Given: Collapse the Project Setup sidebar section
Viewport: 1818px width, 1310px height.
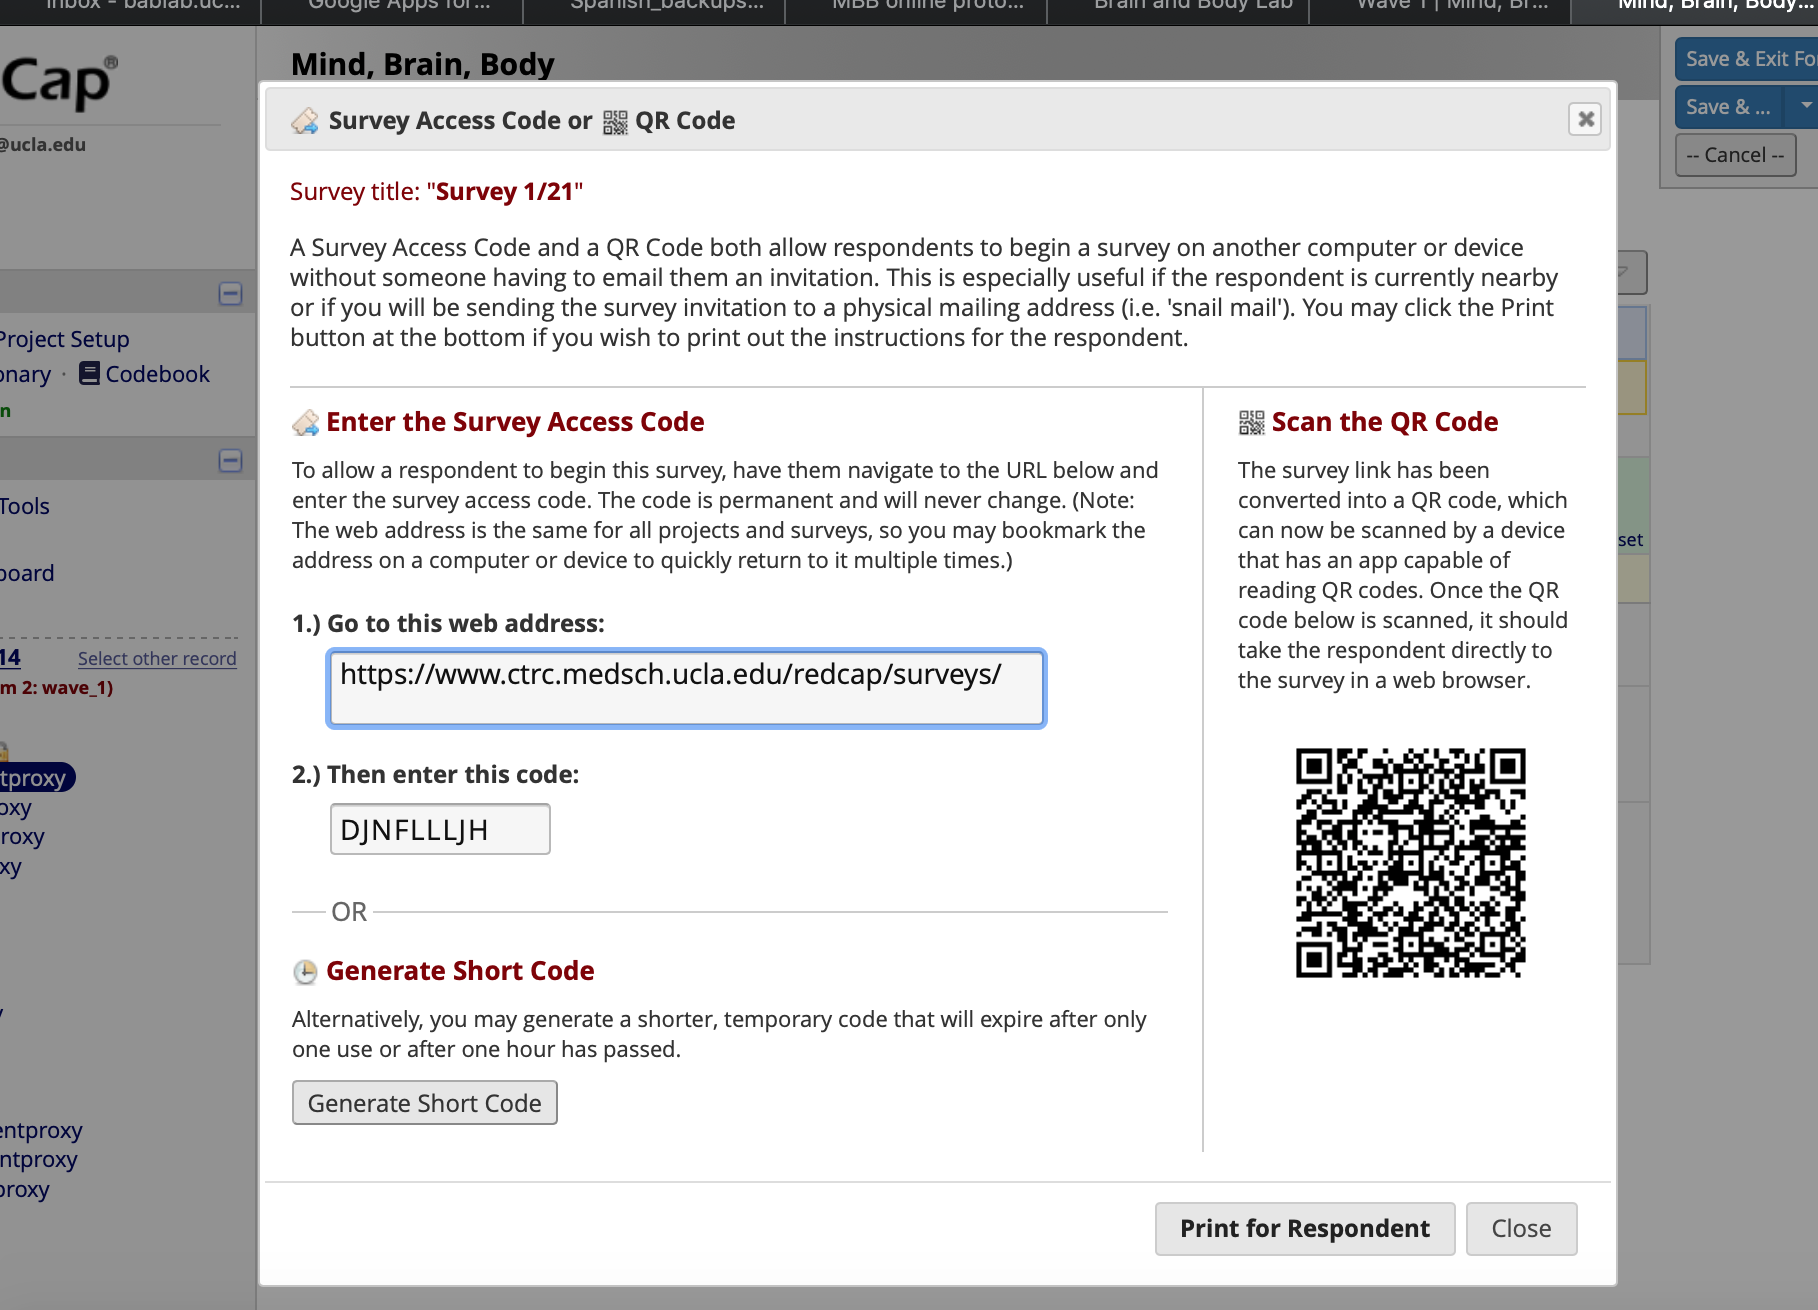Looking at the screenshot, I should [x=230, y=294].
